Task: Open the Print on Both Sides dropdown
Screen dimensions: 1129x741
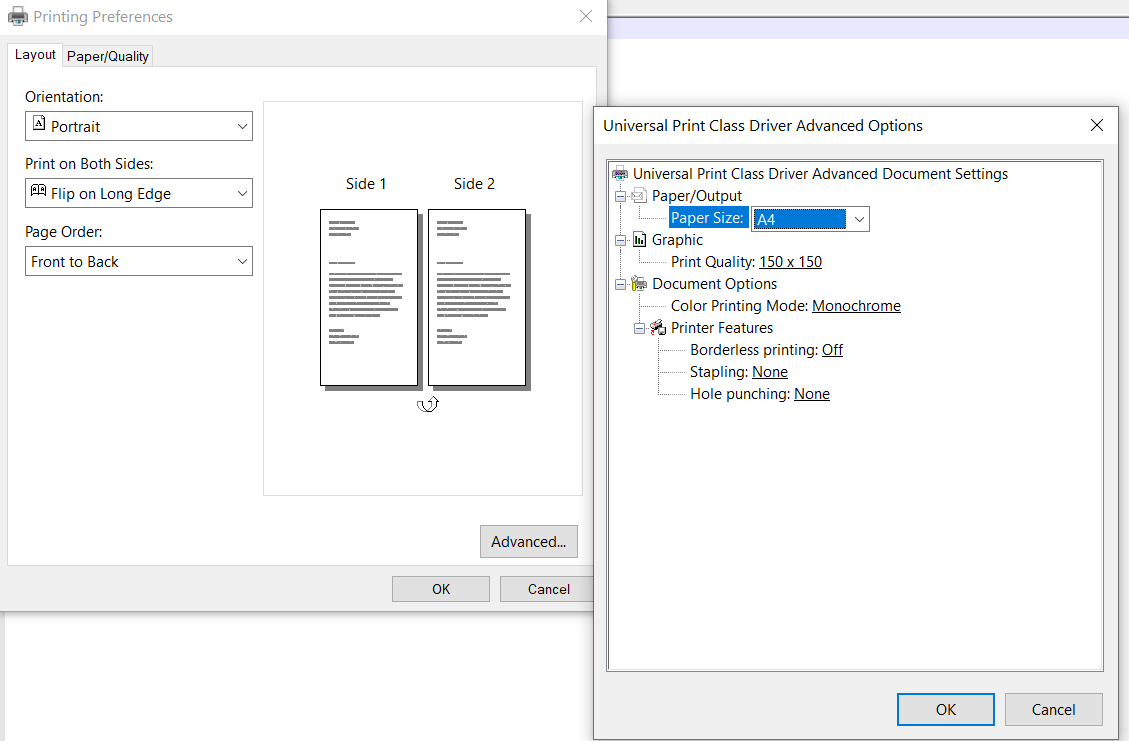Action: point(139,193)
